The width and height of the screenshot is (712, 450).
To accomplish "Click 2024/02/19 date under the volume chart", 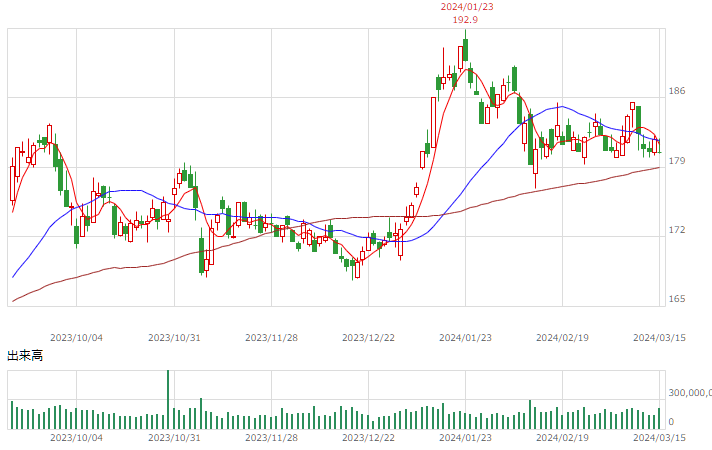I will (562, 438).
